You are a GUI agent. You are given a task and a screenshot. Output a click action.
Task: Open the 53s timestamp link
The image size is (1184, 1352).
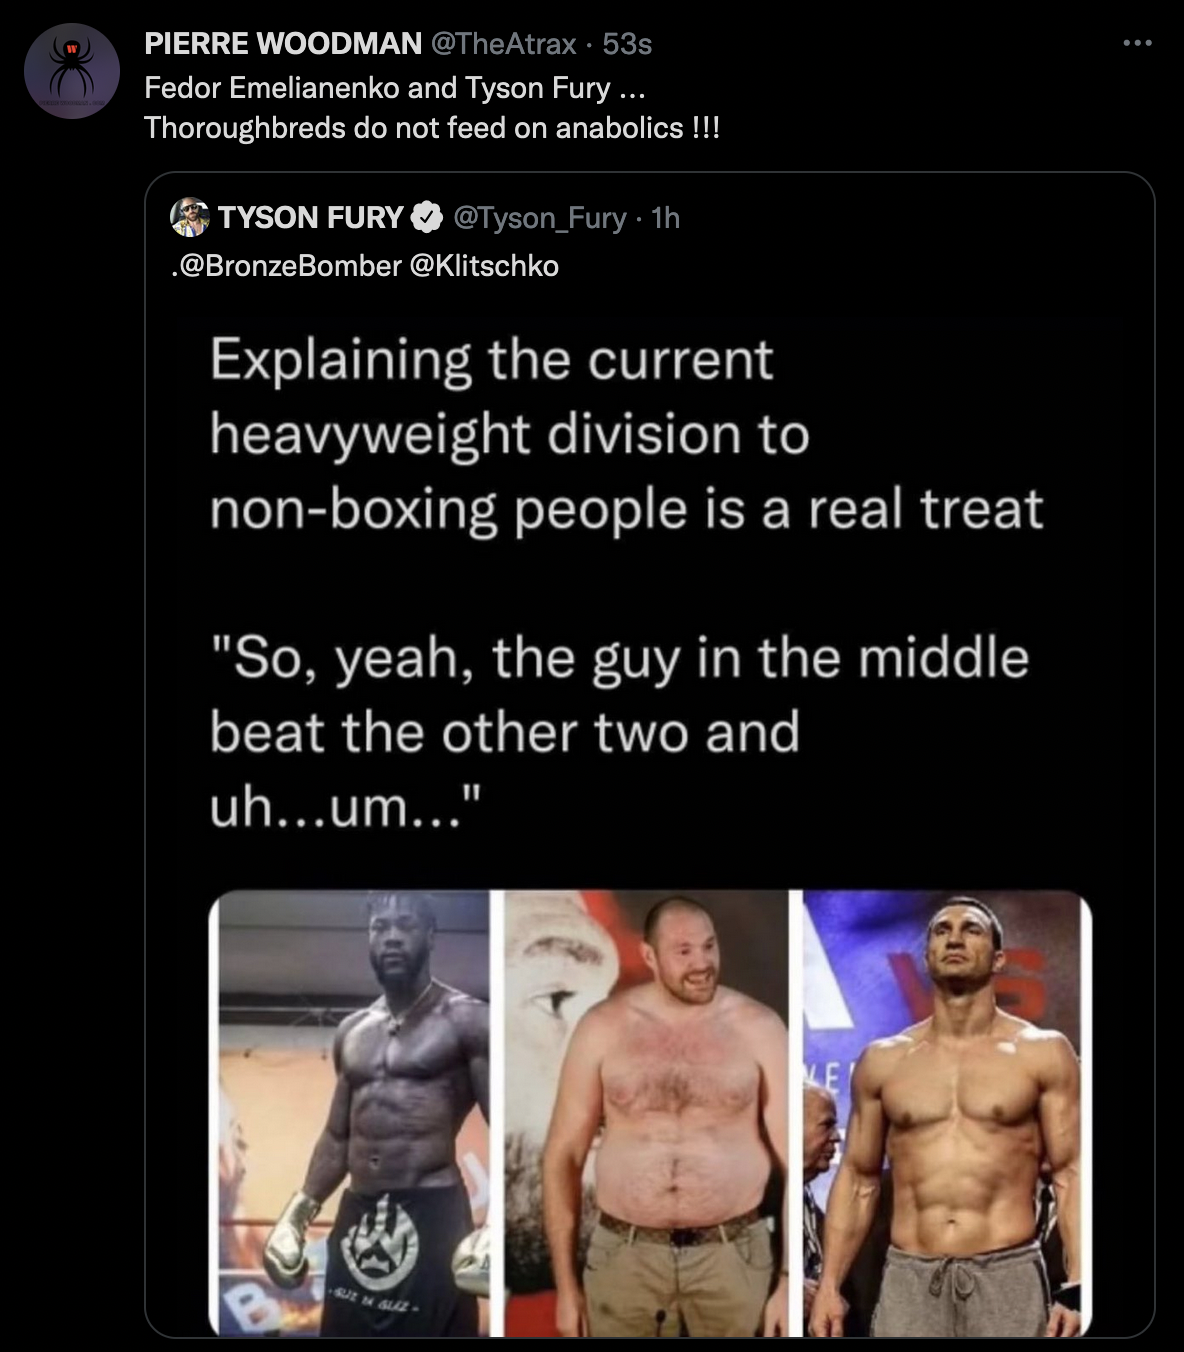[627, 43]
